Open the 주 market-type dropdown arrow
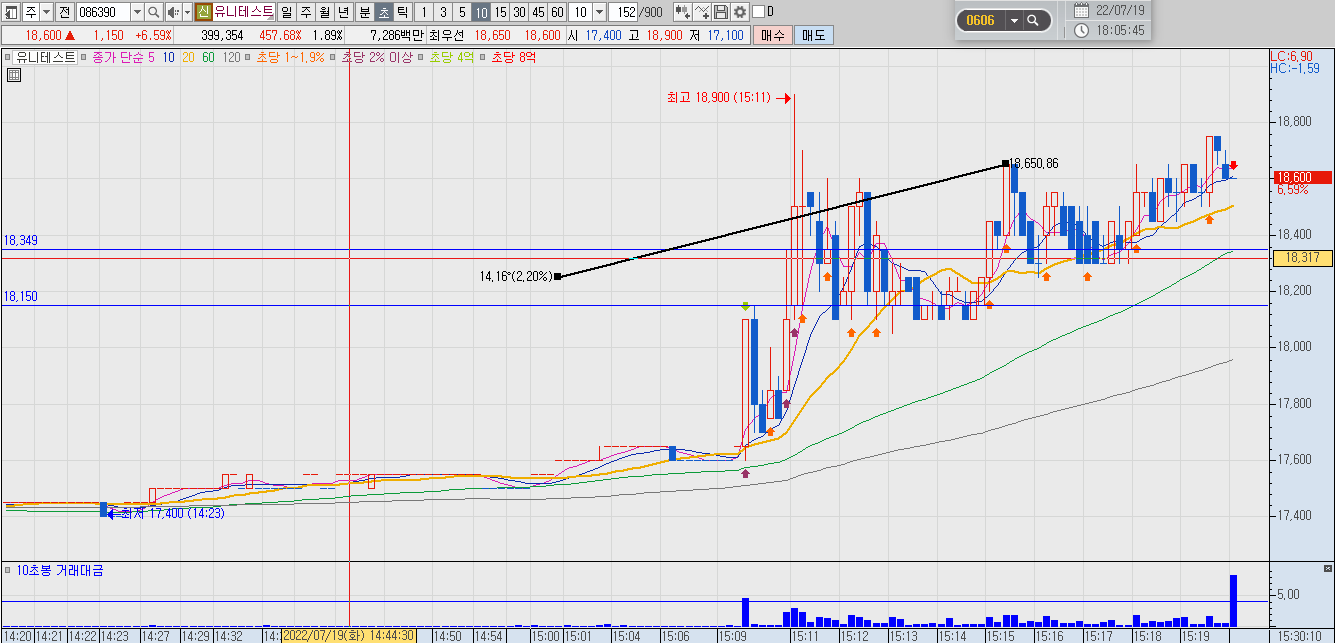This screenshot has width=1335, height=643. [47, 12]
